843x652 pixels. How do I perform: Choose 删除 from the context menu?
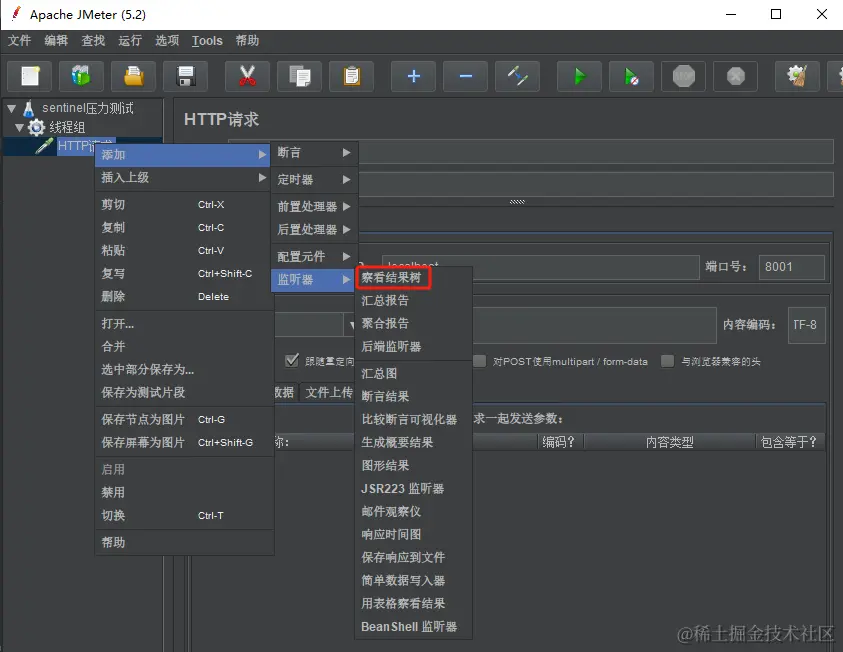point(183,297)
